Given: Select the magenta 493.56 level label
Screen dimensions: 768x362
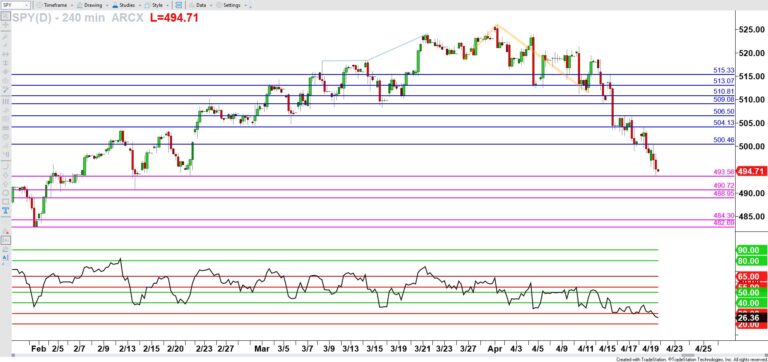Looking at the screenshot, I should [723, 172].
